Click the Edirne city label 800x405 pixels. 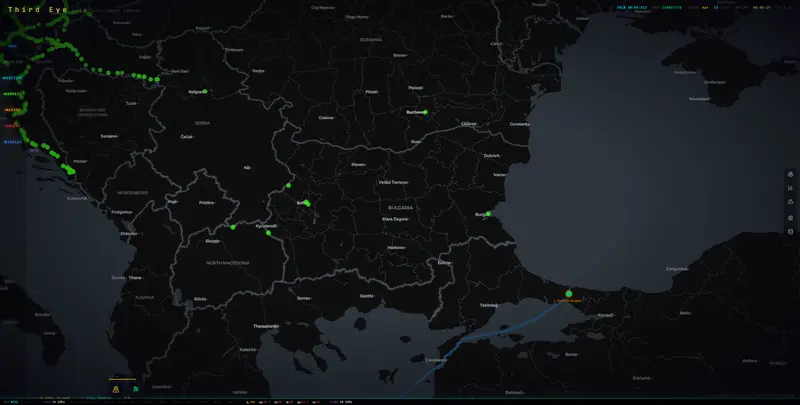[444, 263]
